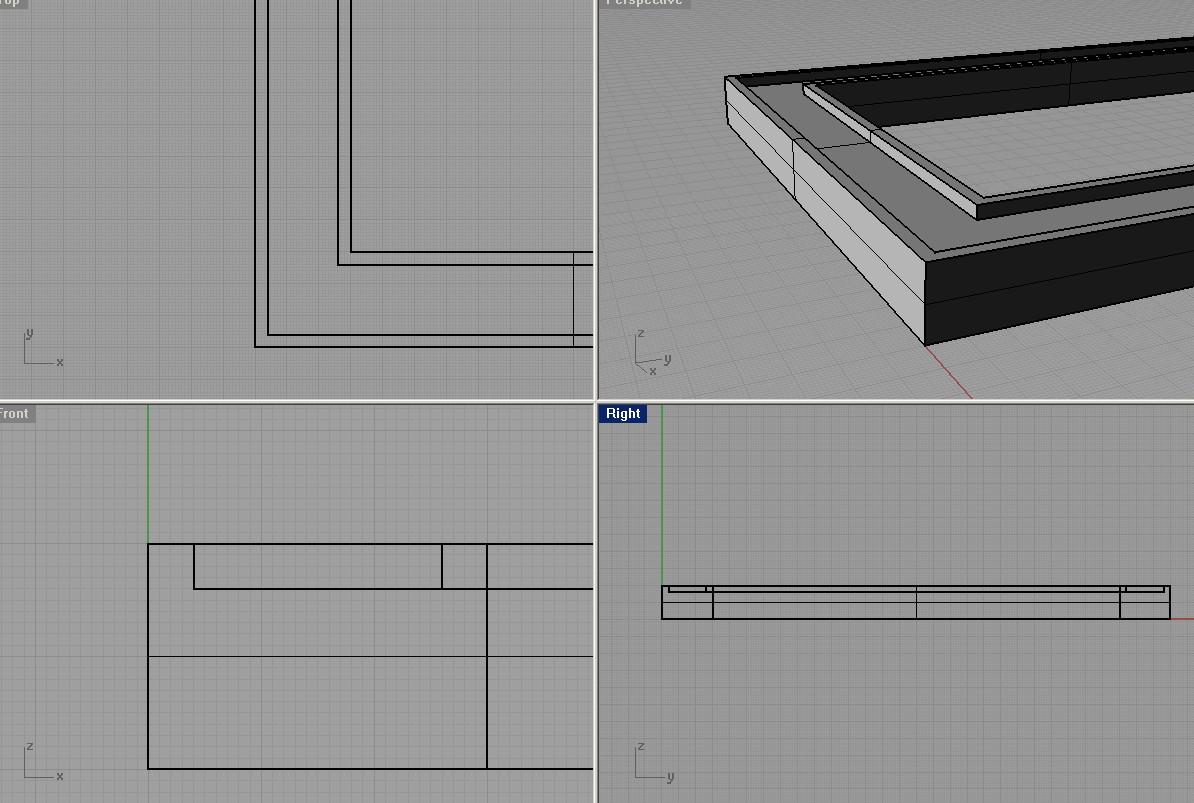Click the outermost corner of the outline in Top view
This screenshot has width=1194, height=803.
[256, 346]
